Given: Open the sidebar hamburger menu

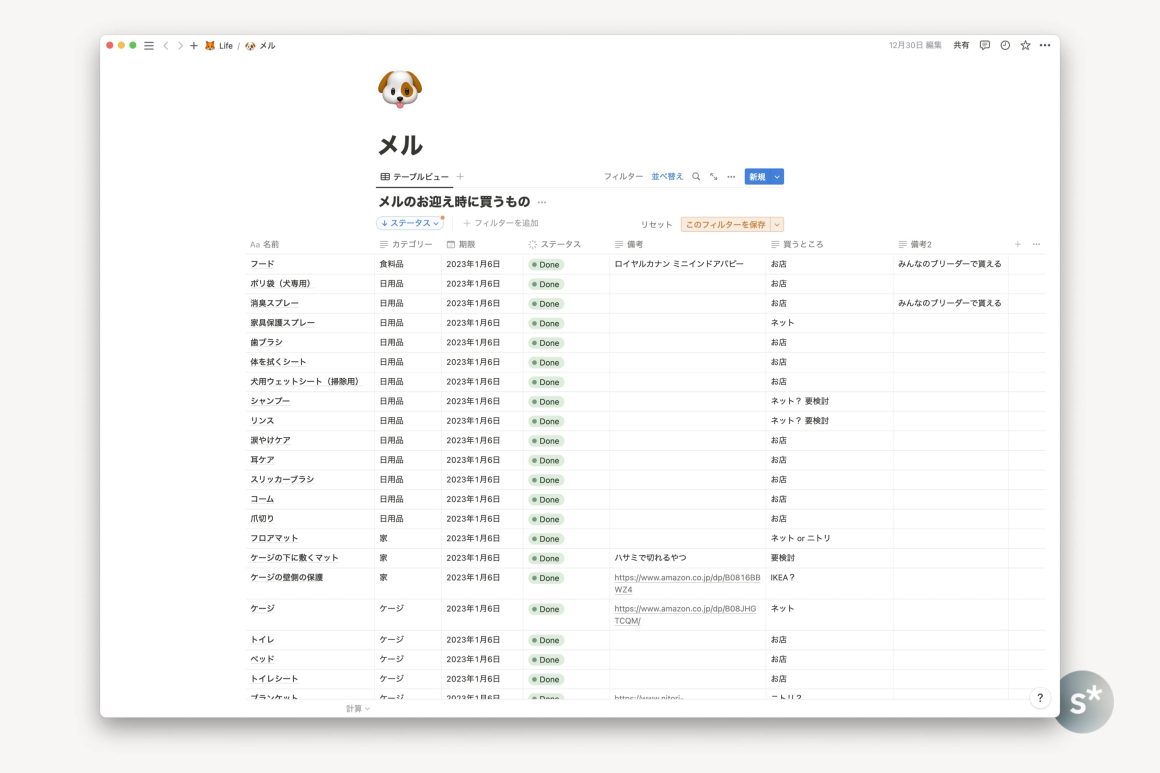Looking at the screenshot, I should (149, 45).
